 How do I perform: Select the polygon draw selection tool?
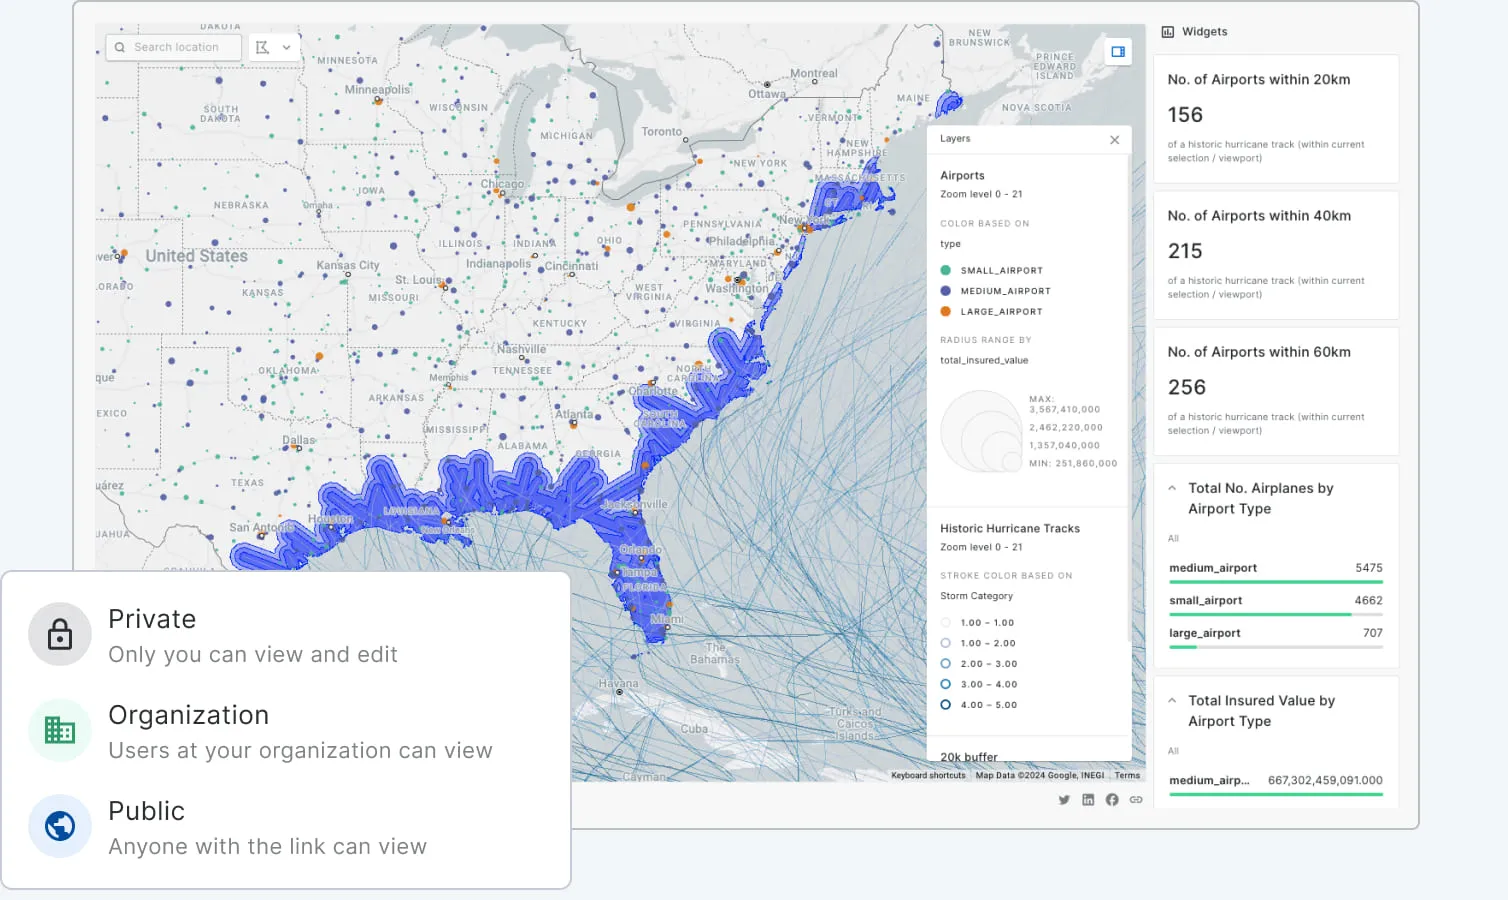[263, 47]
